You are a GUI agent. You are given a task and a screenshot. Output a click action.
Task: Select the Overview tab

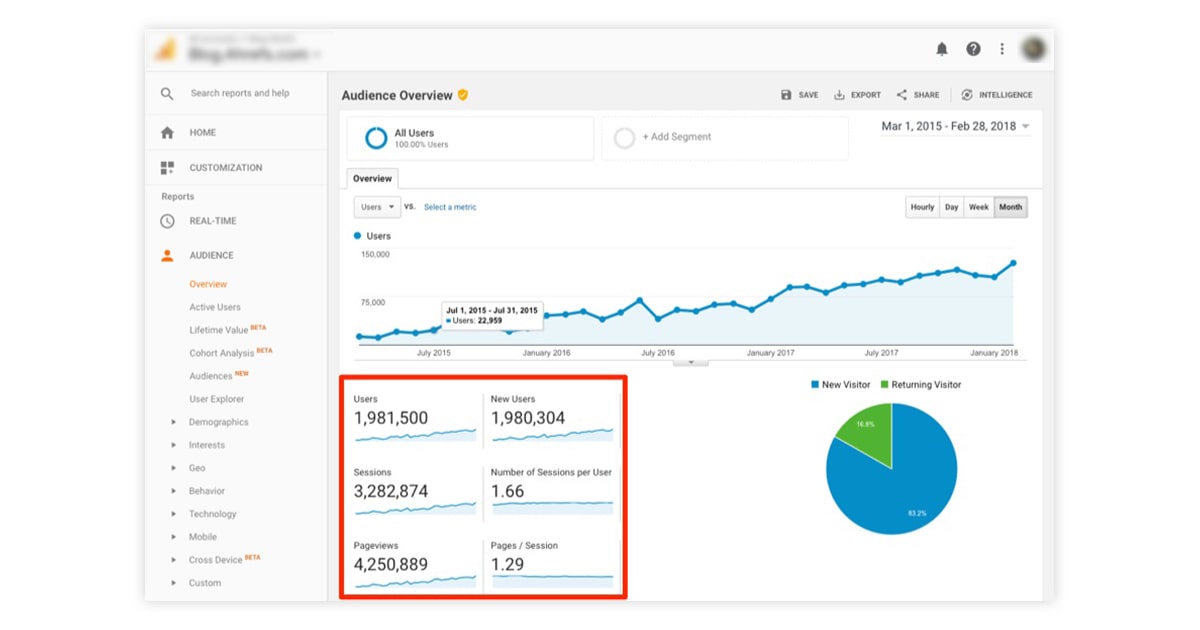pyautogui.click(x=372, y=178)
